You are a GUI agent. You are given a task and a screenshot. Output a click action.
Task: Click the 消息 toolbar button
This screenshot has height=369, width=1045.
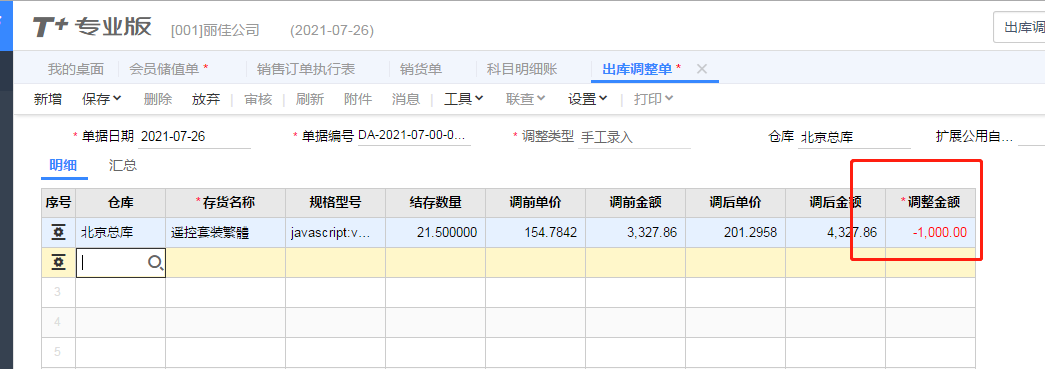coord(406,99)
